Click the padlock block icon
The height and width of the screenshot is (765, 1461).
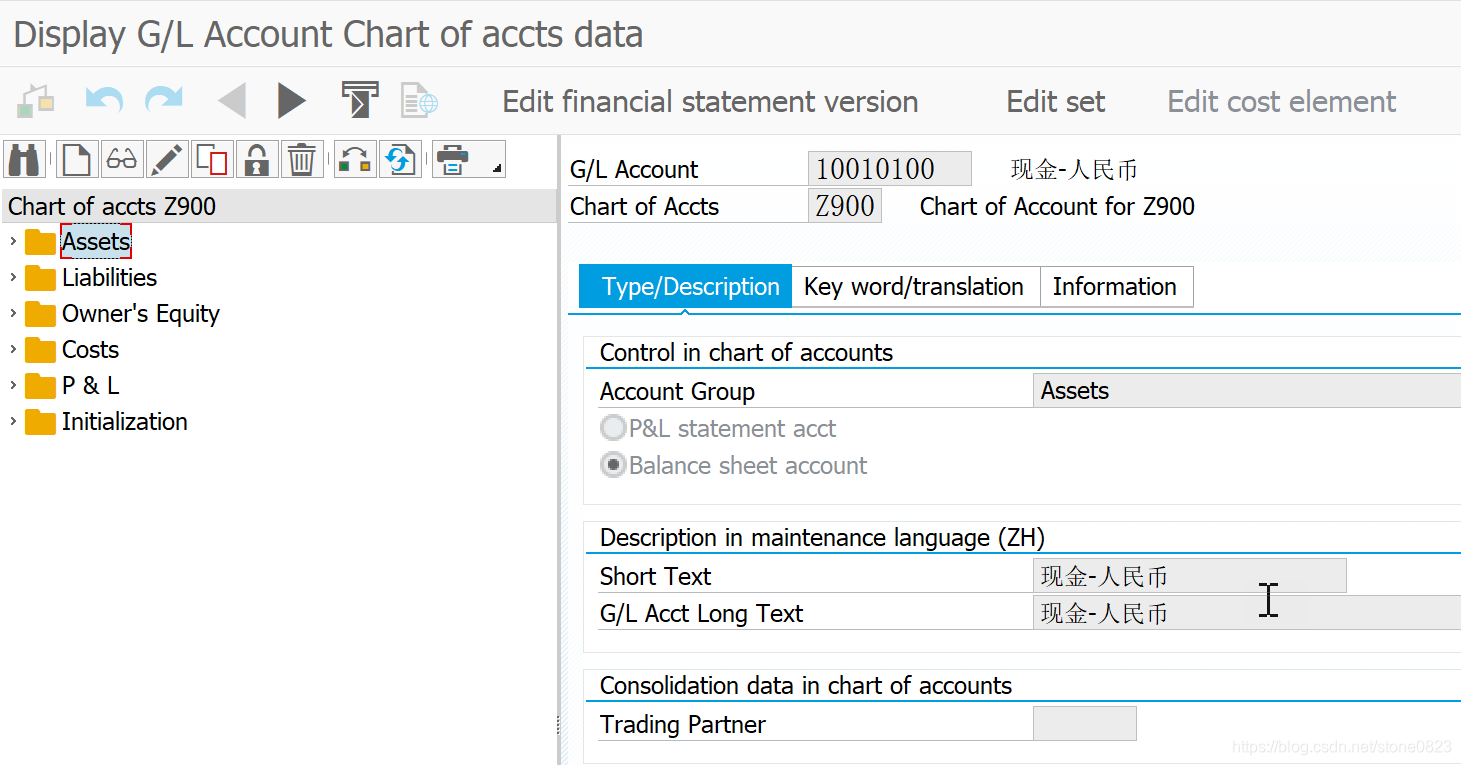(257, 159)
